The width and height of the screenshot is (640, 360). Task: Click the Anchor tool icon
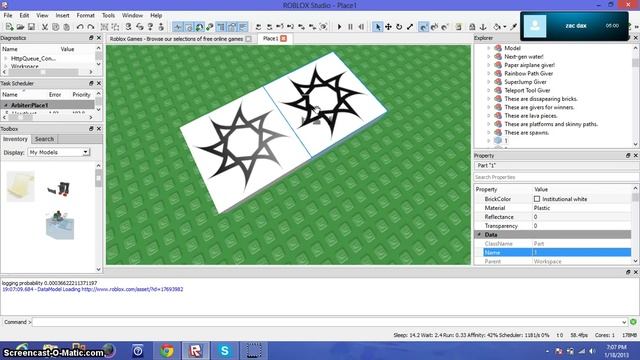(483, 27)
